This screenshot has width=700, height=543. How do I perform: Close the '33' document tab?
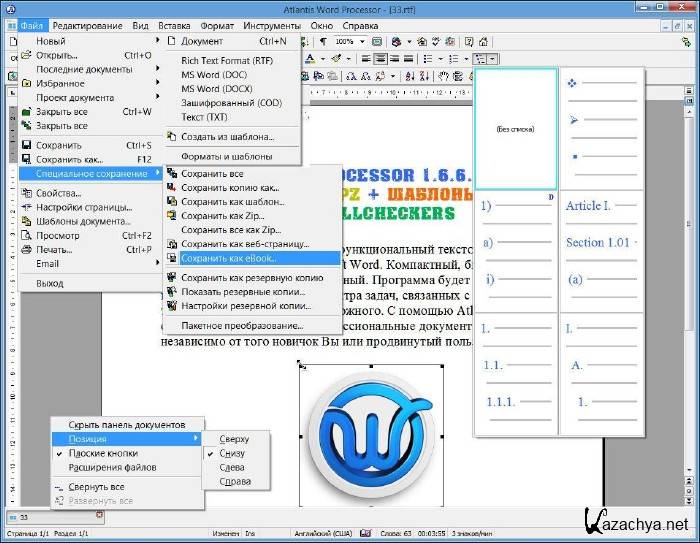pyautogui.click(x=98, y=515)
